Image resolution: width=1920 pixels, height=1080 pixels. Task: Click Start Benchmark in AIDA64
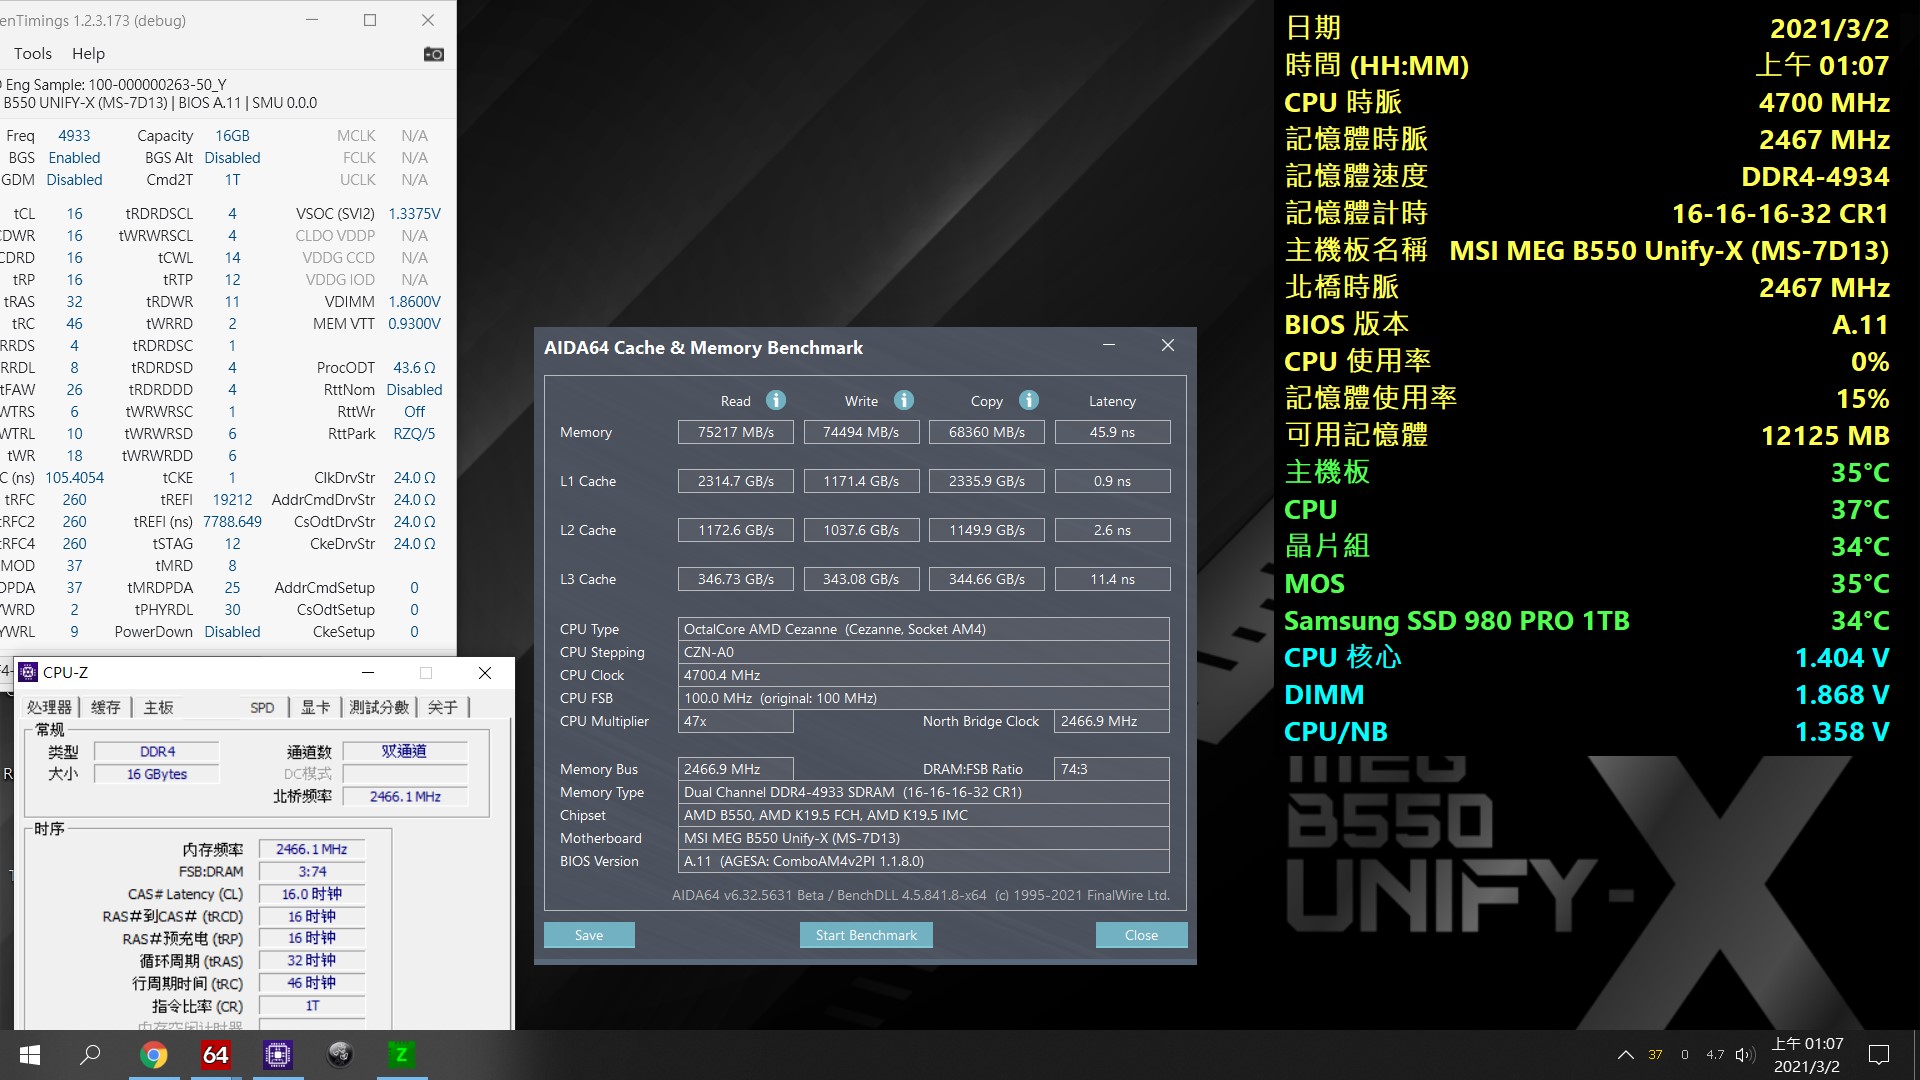[866, 935]
